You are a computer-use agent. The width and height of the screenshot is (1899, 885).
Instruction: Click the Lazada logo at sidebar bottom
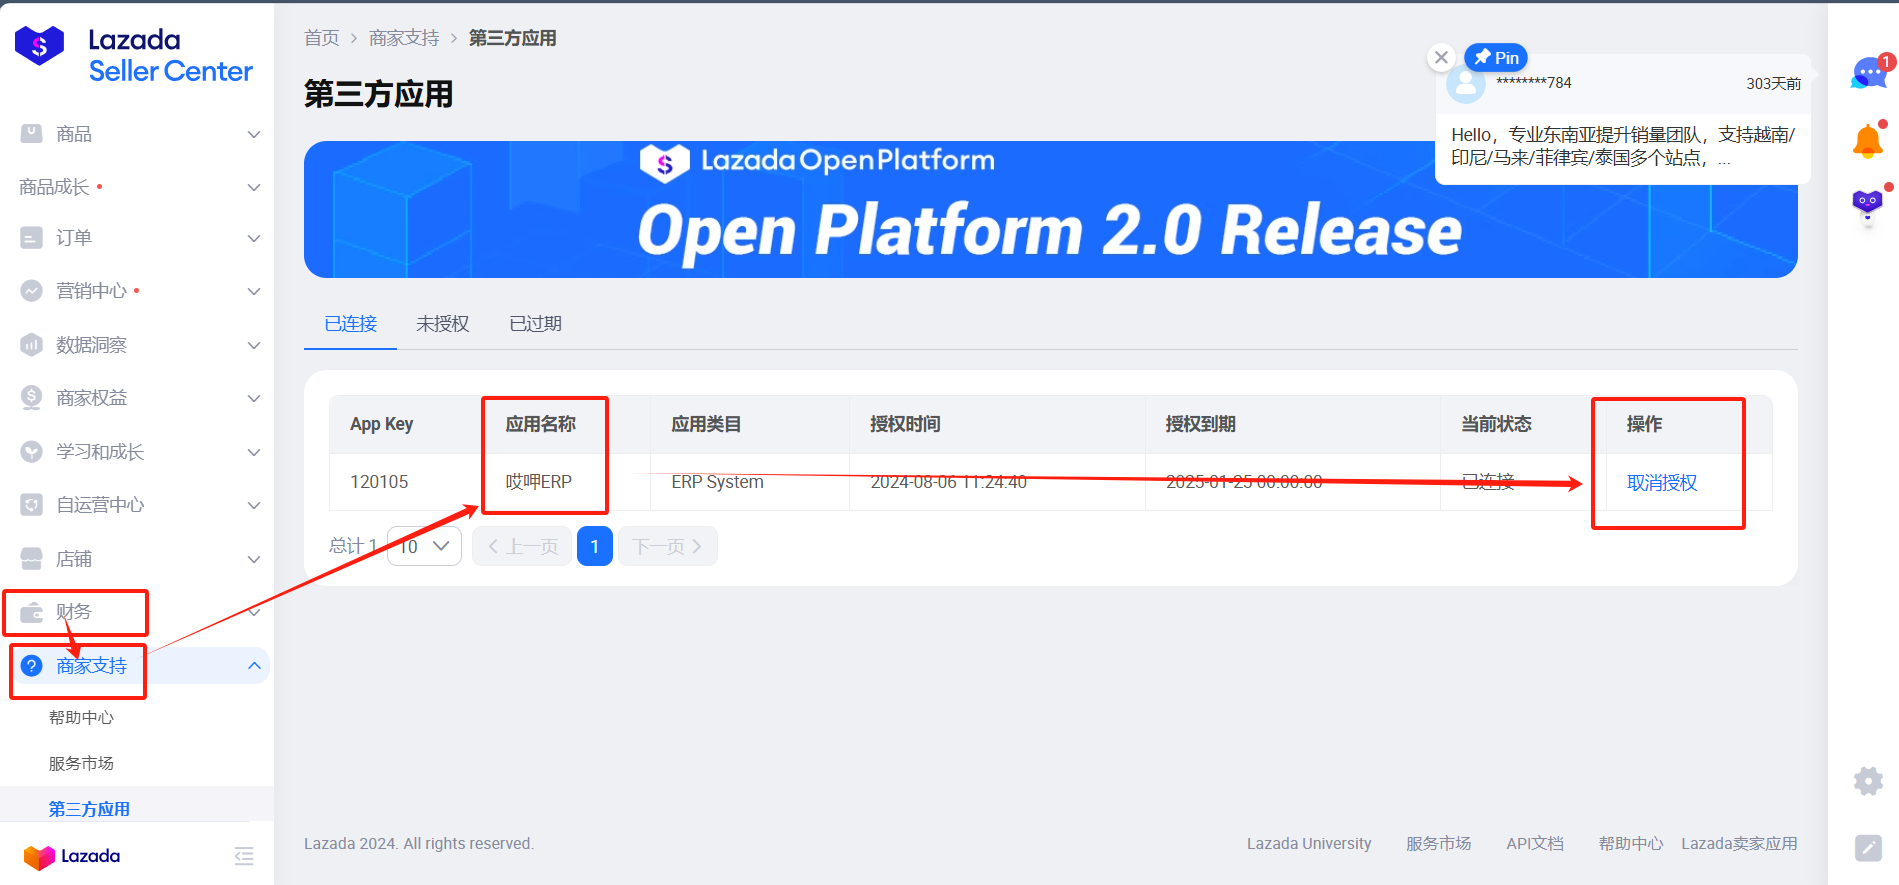[x=72, y=856]
